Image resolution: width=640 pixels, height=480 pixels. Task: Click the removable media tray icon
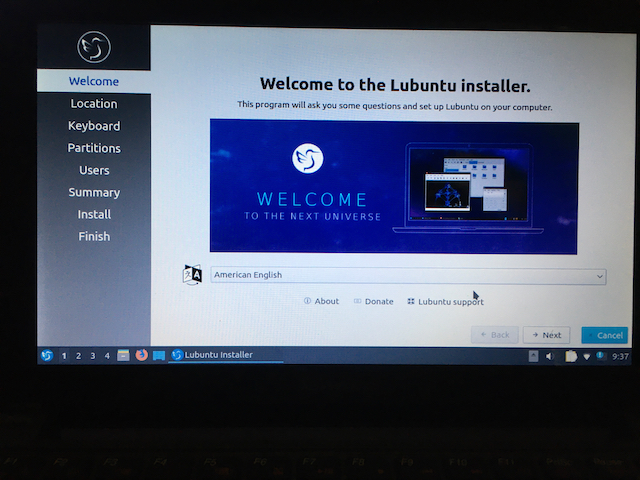[x=533, y=356]
